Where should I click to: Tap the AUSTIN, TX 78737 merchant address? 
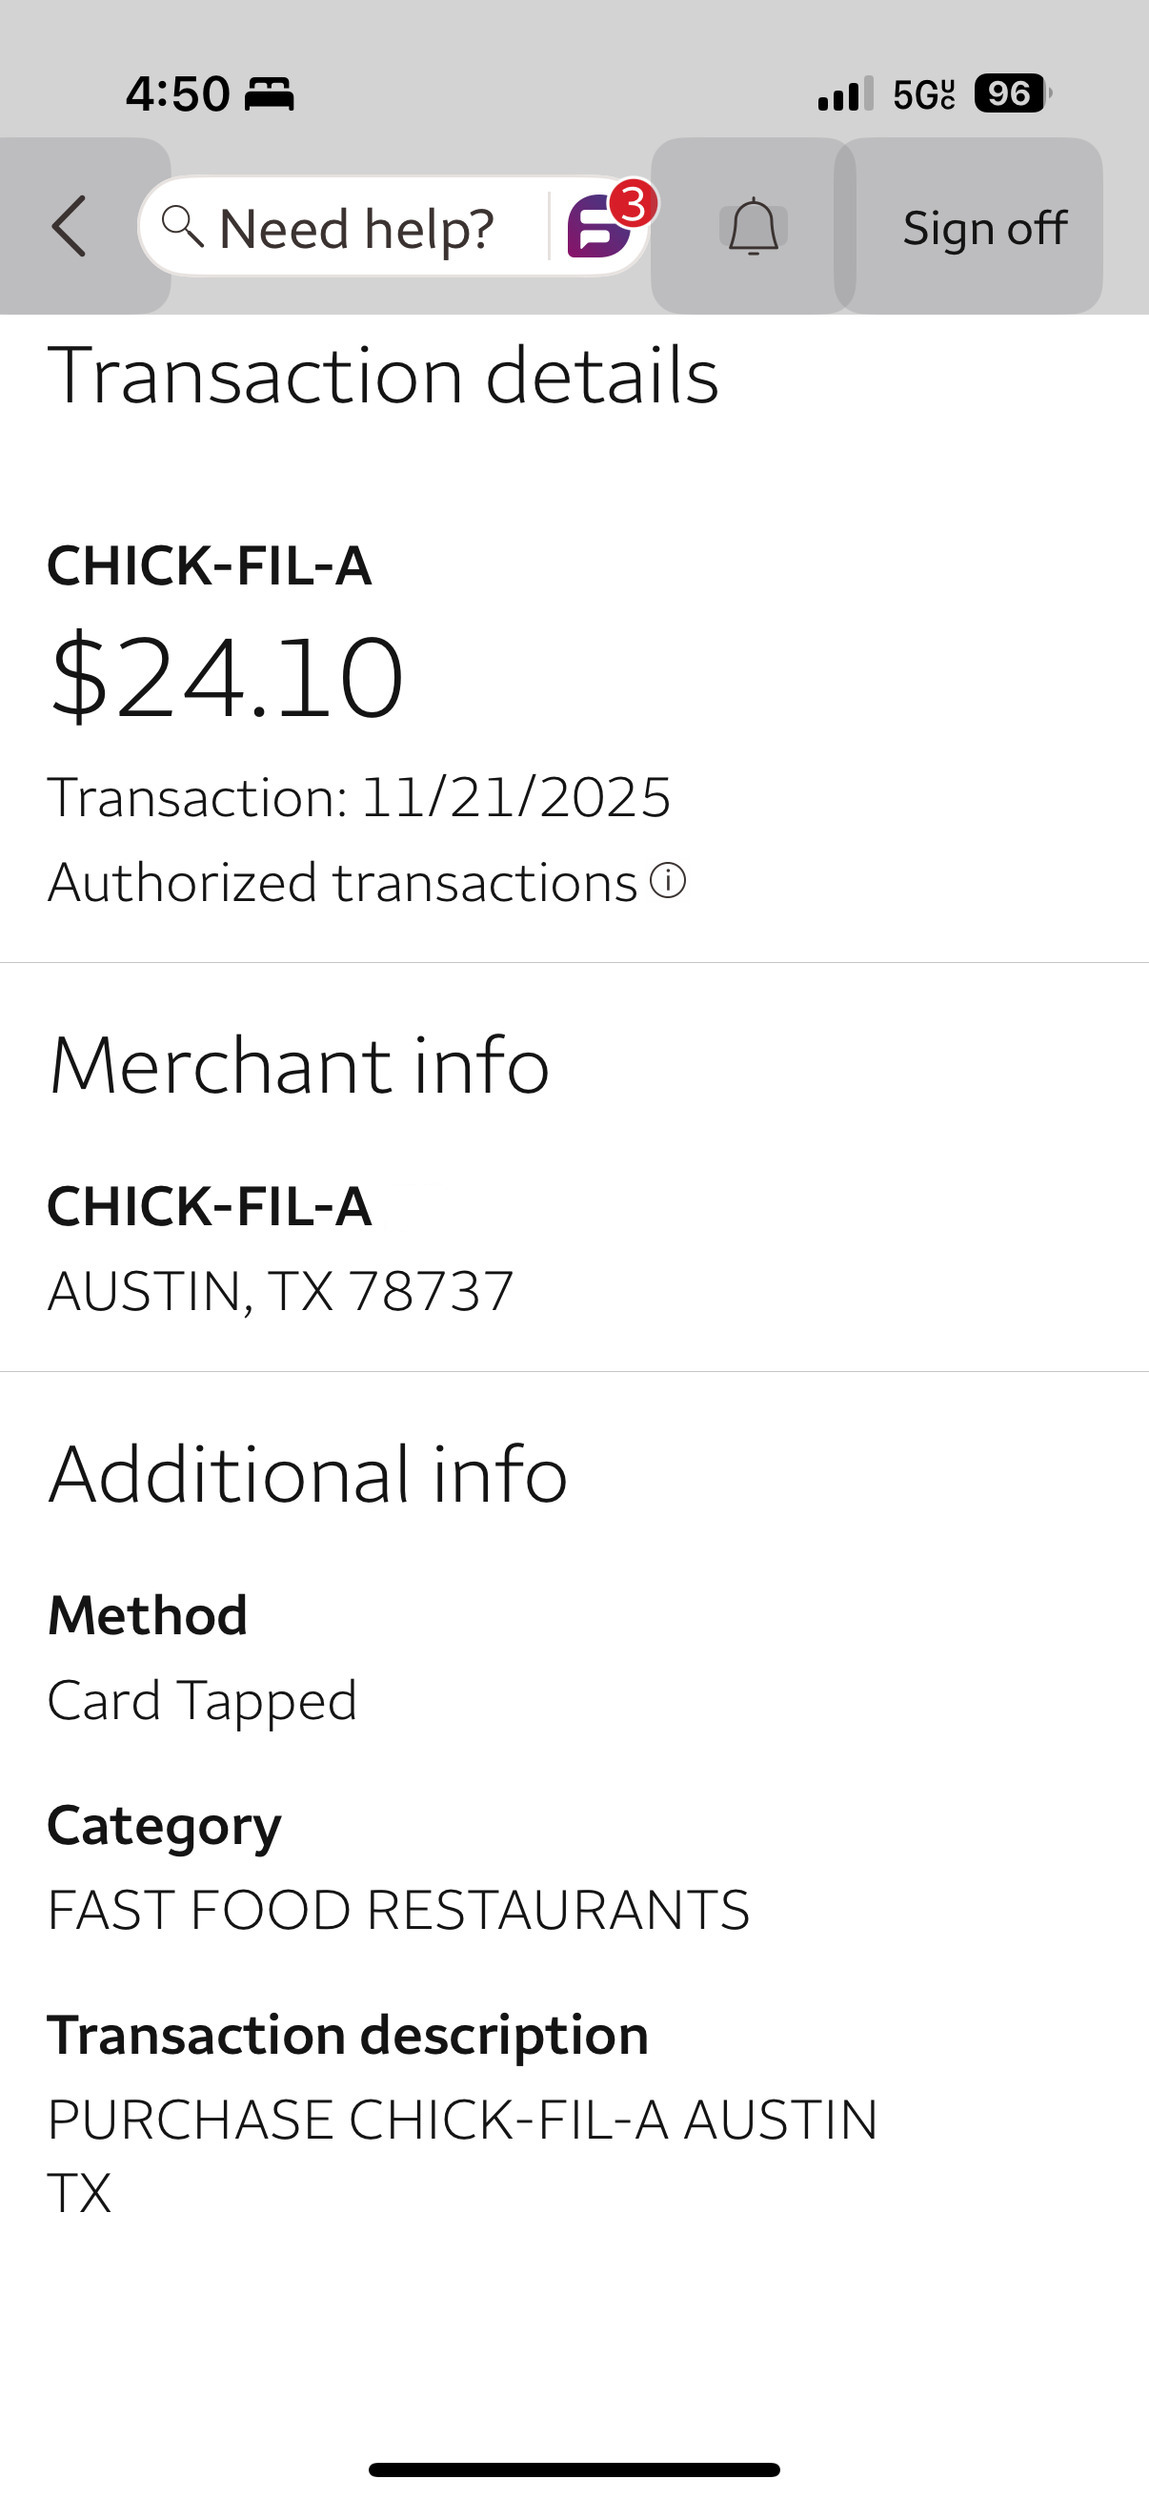pos(281,1290)
